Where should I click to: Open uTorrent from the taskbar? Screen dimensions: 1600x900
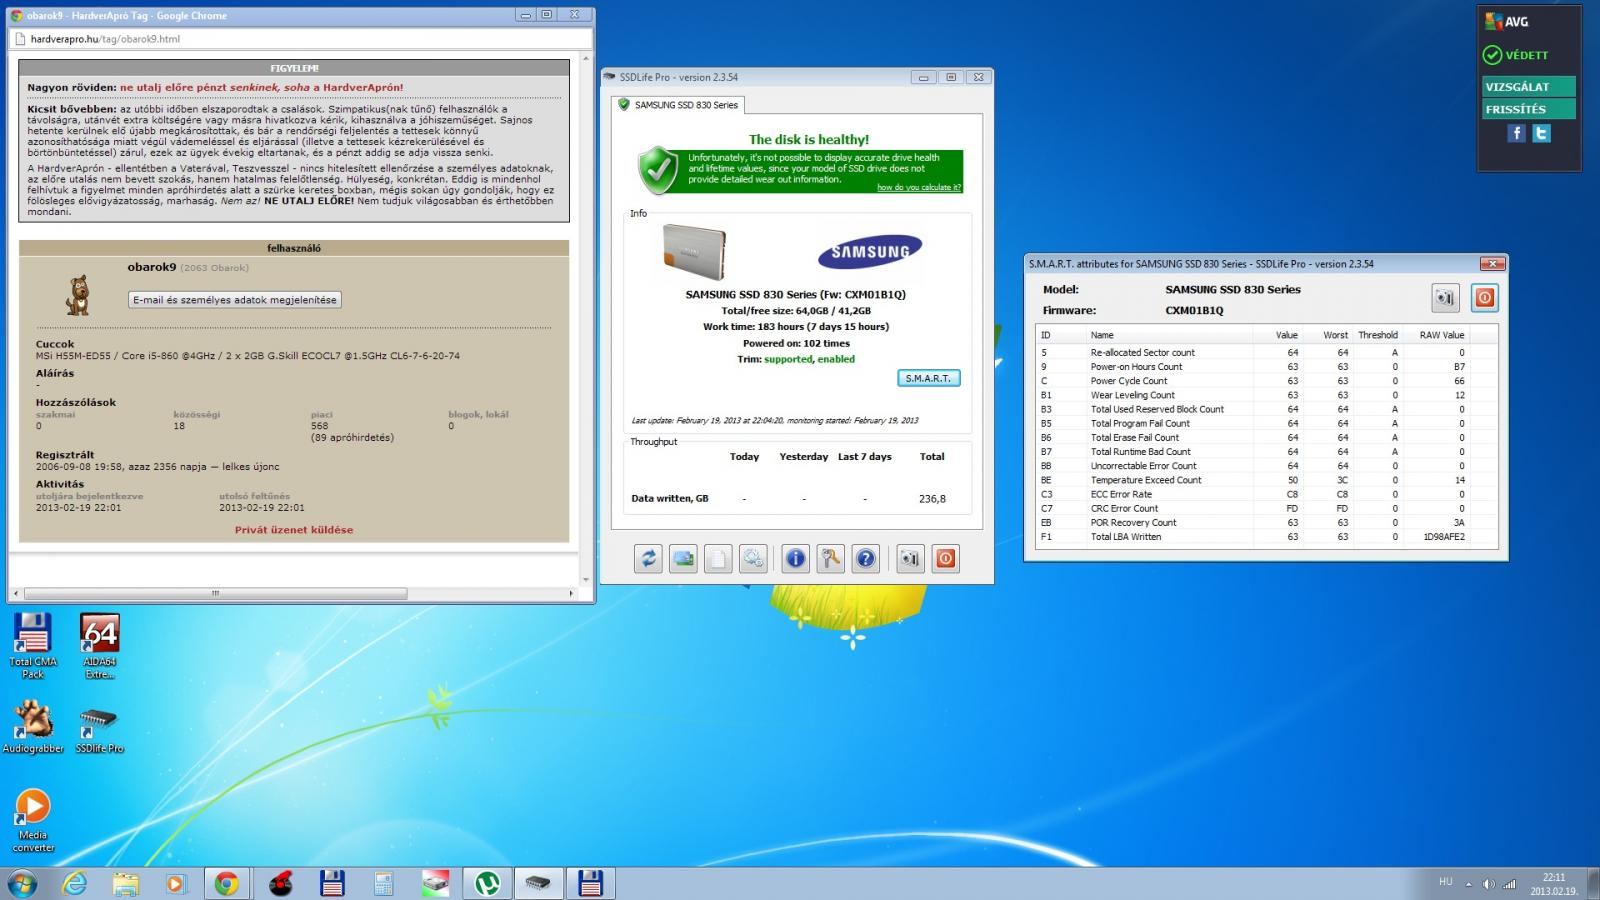coord(487,883)
